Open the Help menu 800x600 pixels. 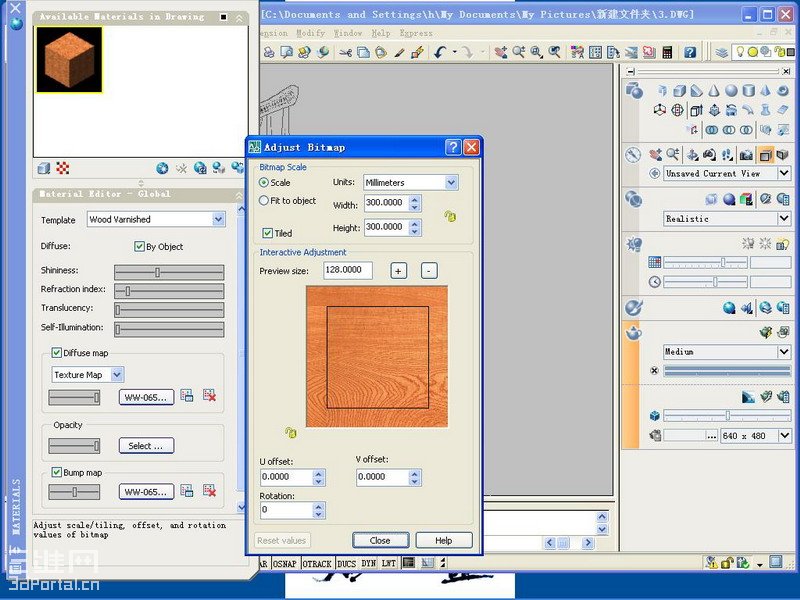pyautogui.click(x=381, y=33)
